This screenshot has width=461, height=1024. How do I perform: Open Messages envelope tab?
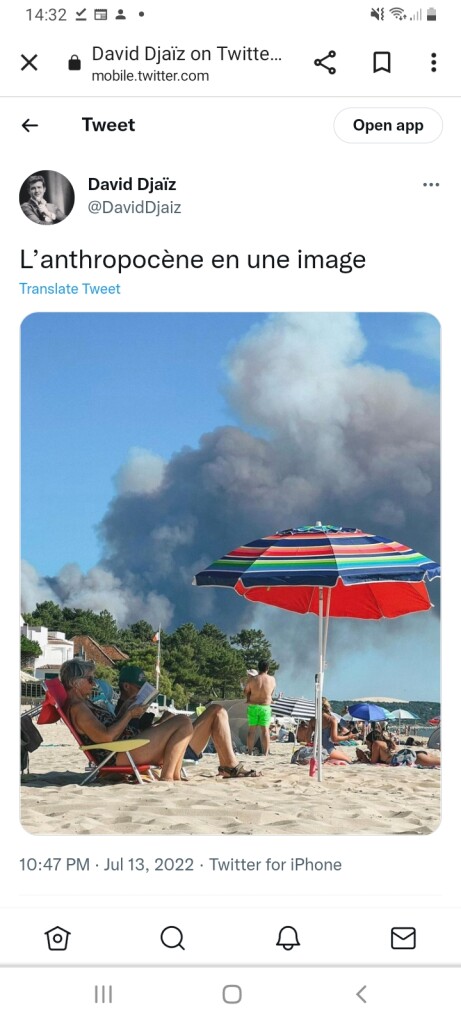pyautogui.click(x=403, y=938)
